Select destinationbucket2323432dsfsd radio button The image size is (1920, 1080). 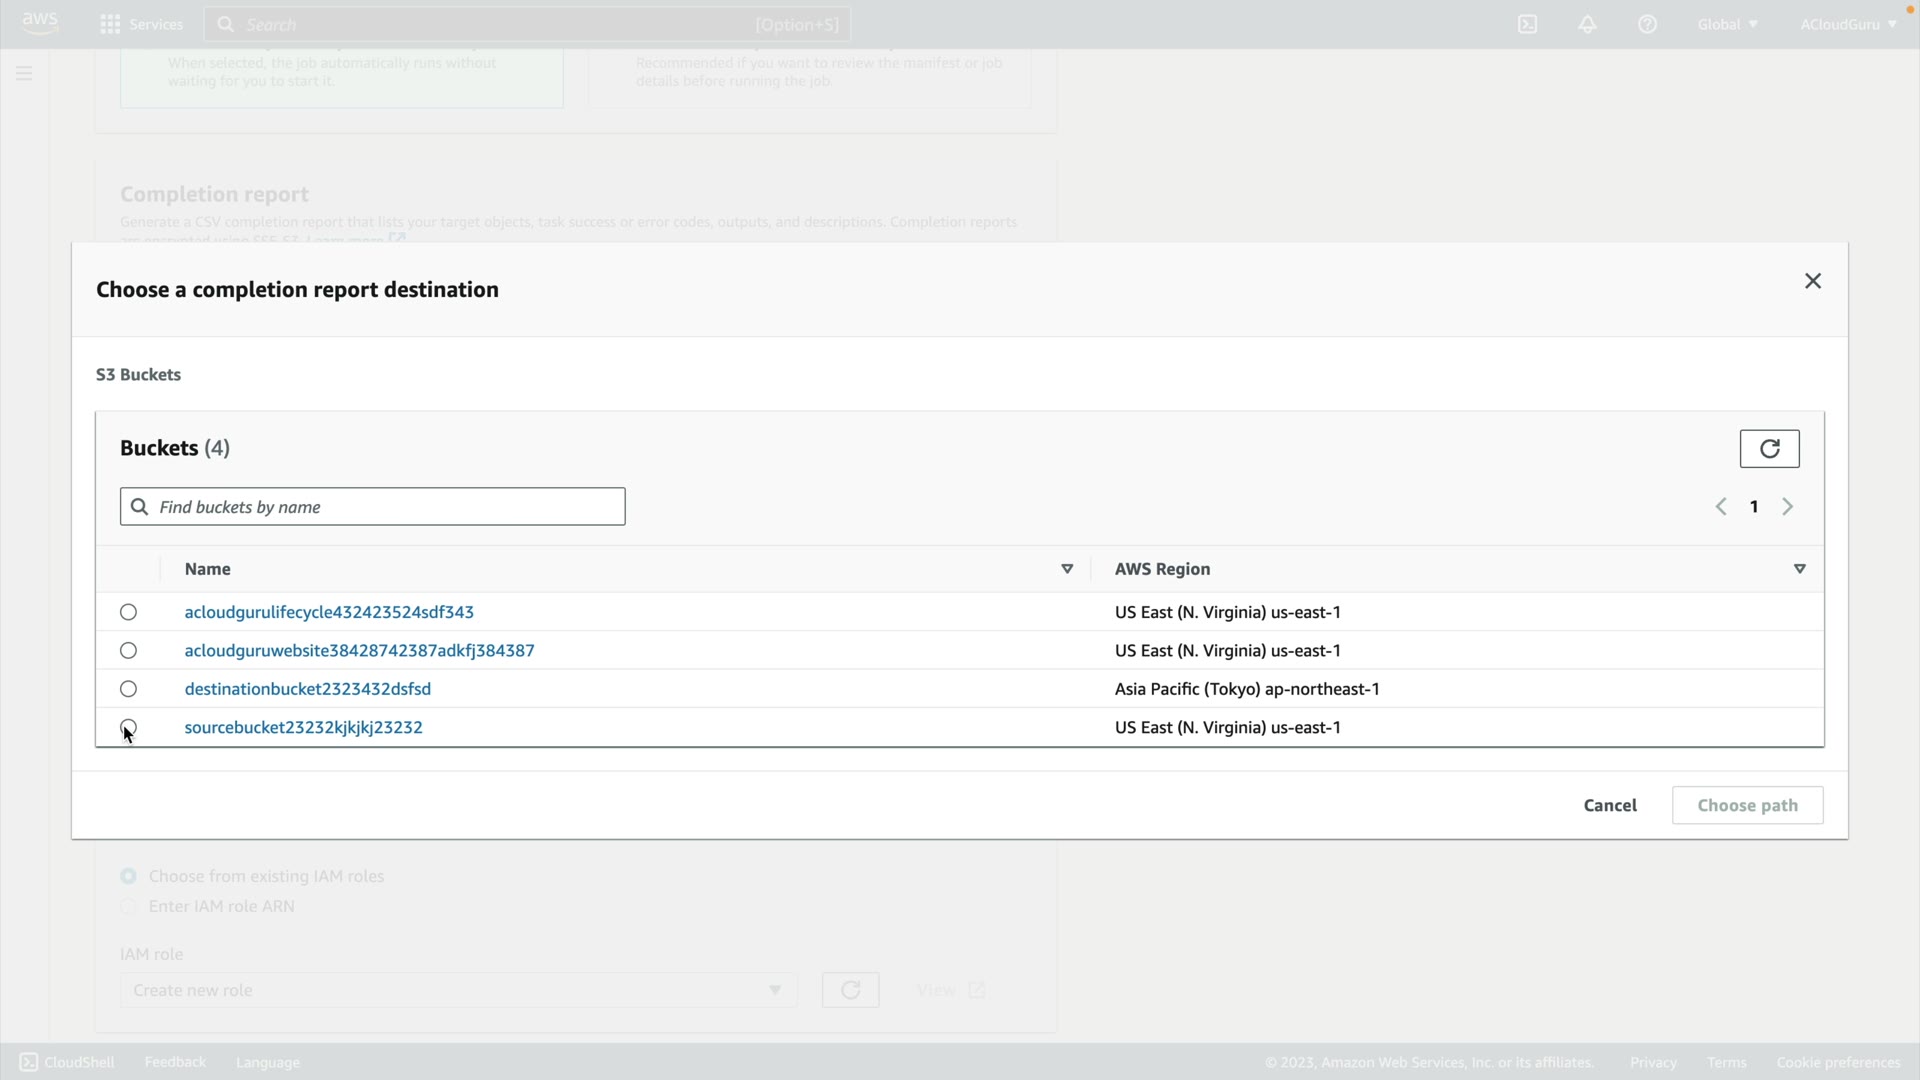pyautogui.click(x=128, y=689)
